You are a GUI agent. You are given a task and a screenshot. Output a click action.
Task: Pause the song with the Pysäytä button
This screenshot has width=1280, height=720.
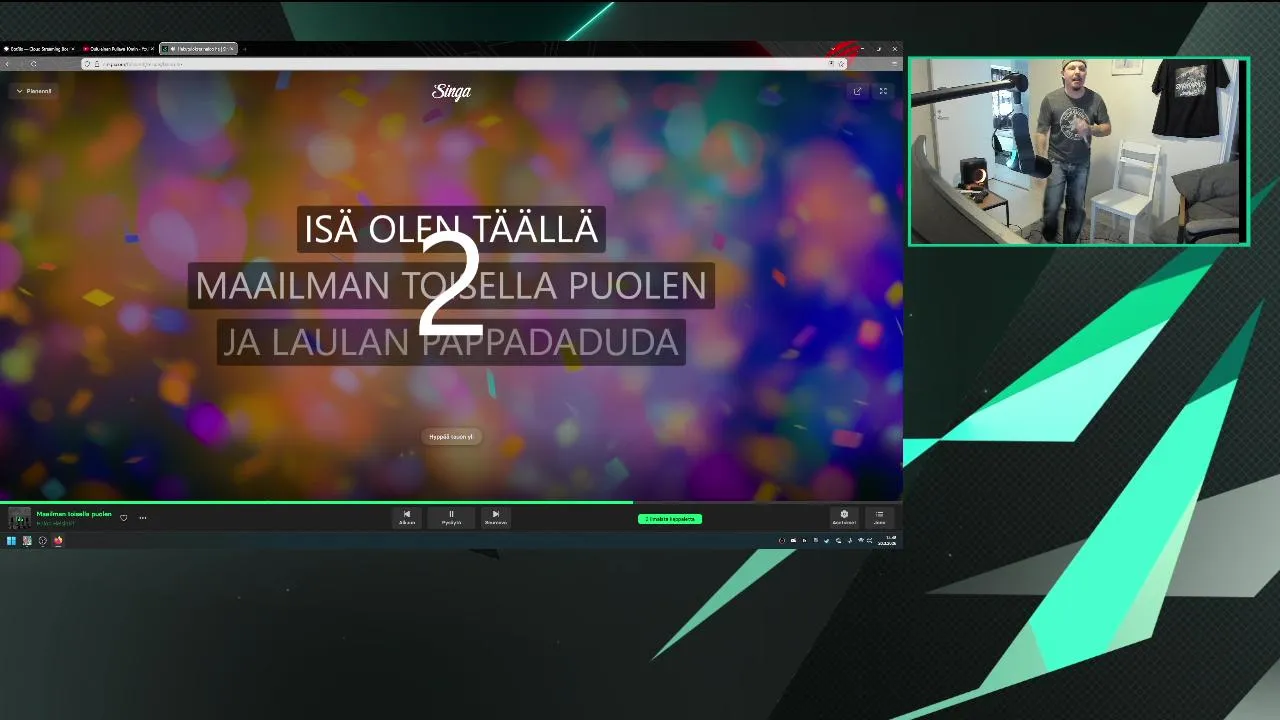coord(451,517)
